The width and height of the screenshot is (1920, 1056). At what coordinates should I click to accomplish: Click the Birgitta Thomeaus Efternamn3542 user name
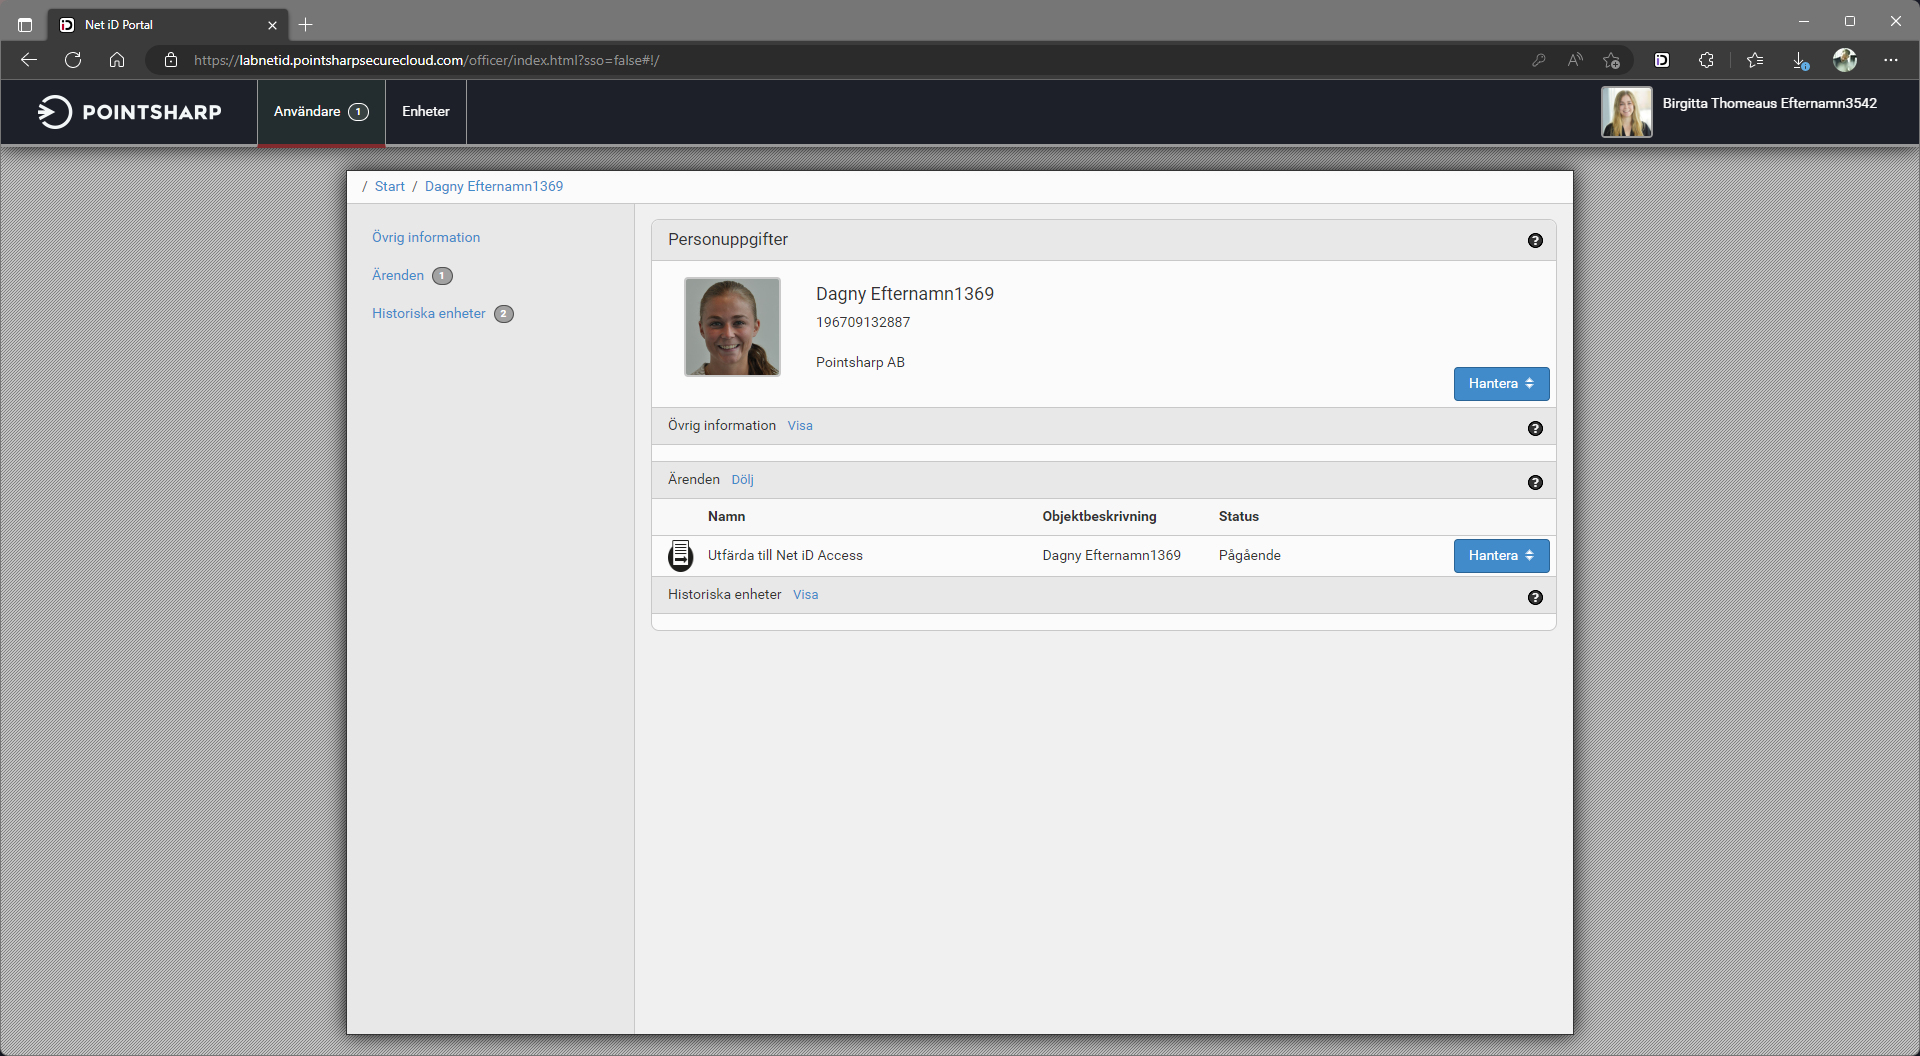coord(1769,103)
